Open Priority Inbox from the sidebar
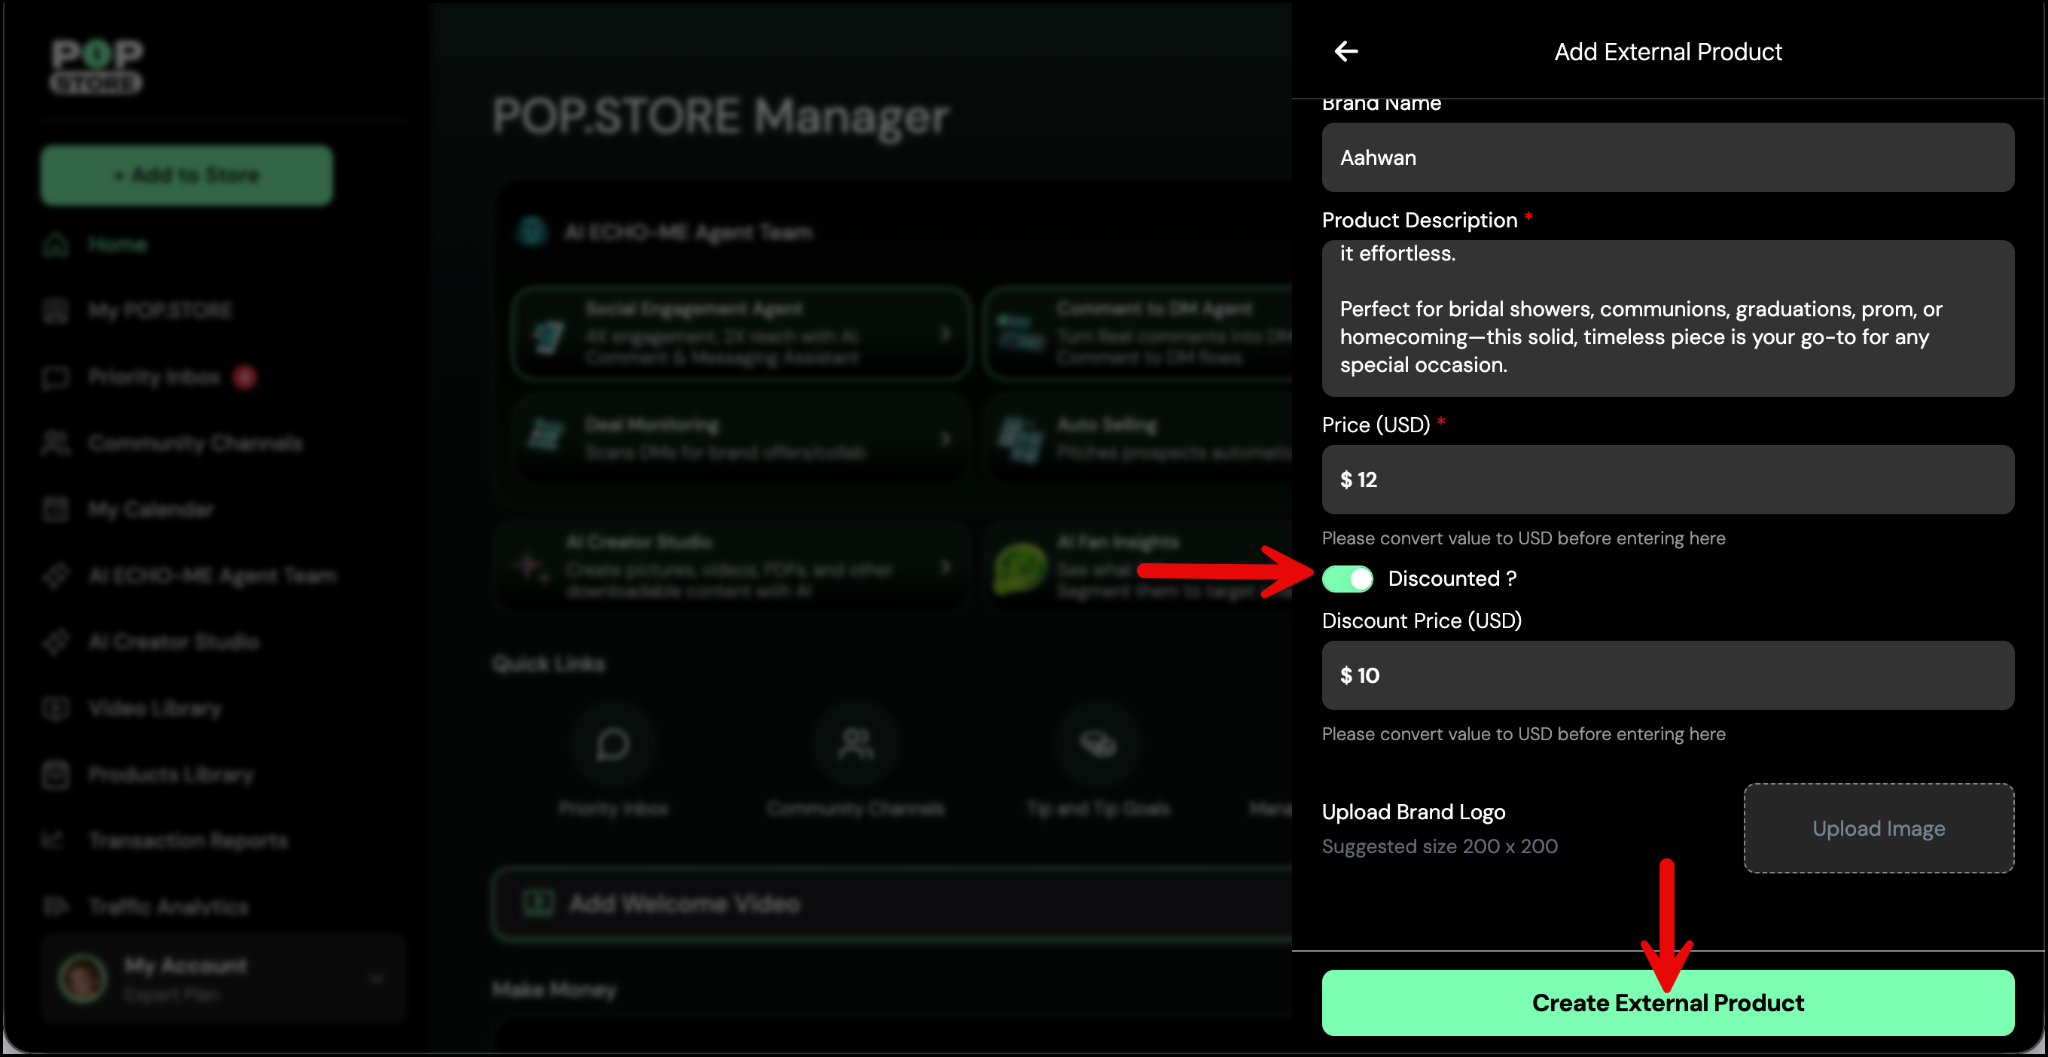Image resolution: width=2048 pixels, height=1057 pixels. (x=153, y=377)
